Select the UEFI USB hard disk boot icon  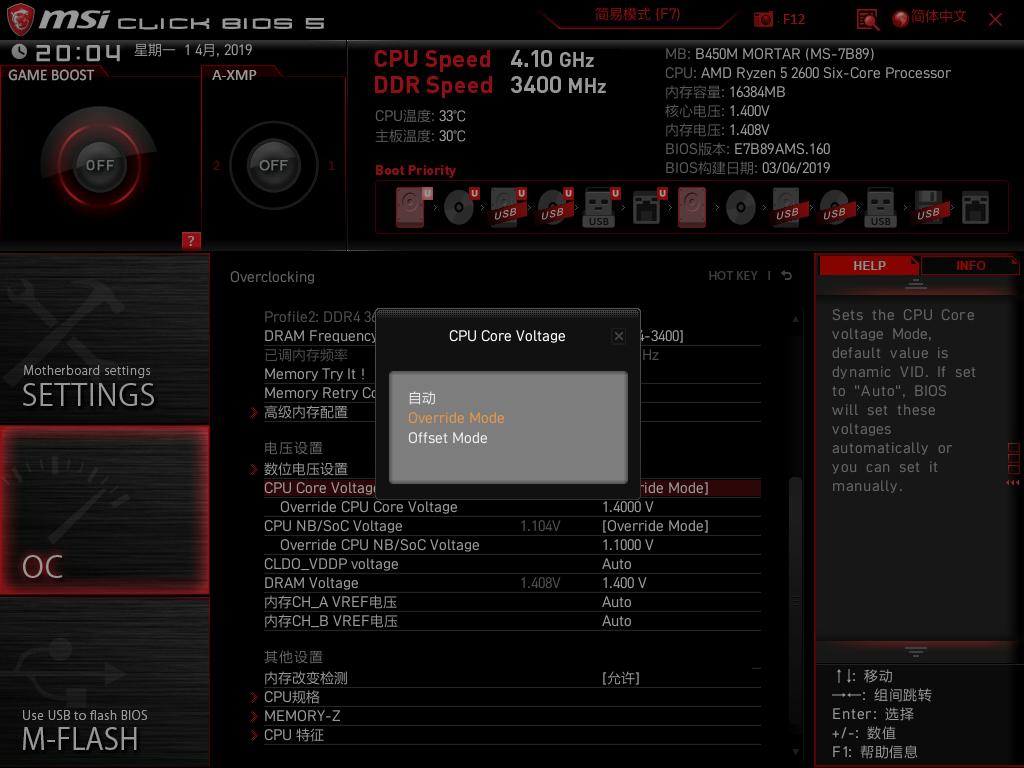pyautogui.click(x=508, y=207)
